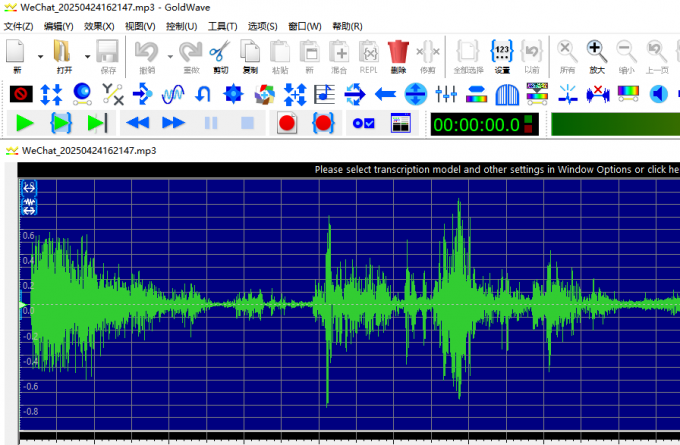Click the fast forward button

coord(173,124)
